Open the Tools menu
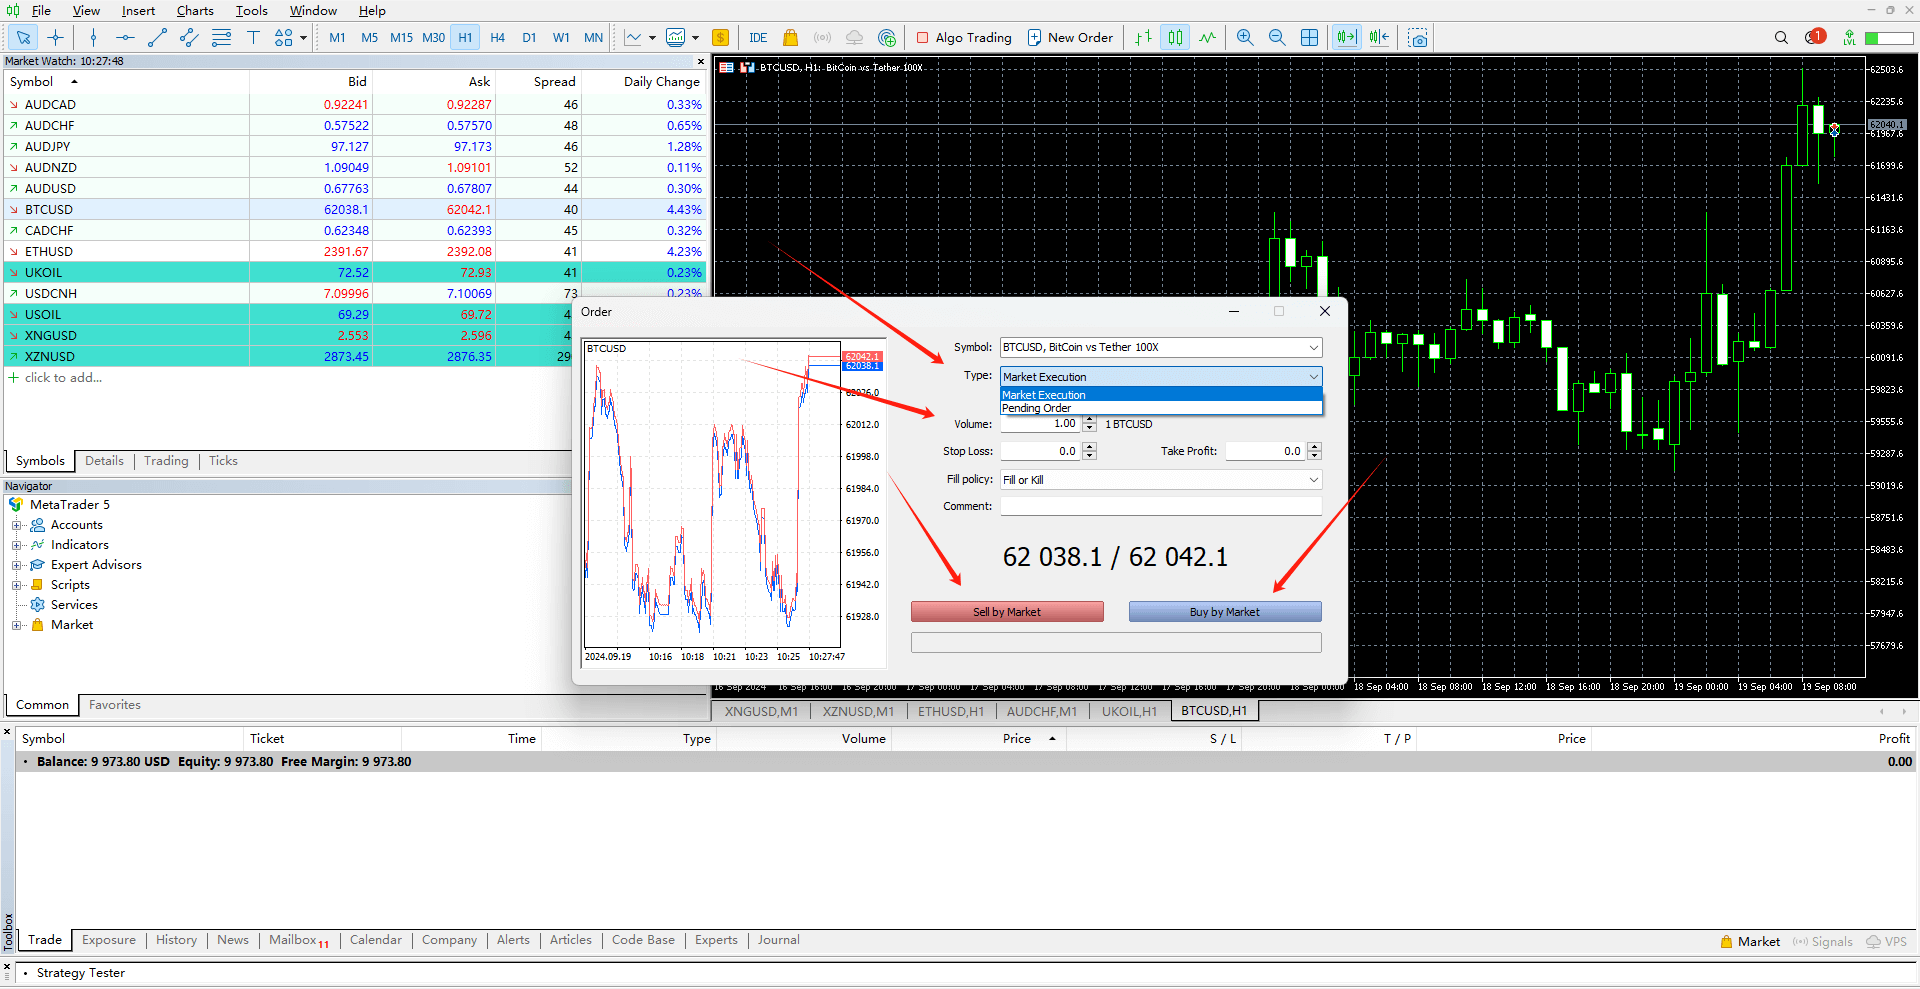 [x=252, y=11]
